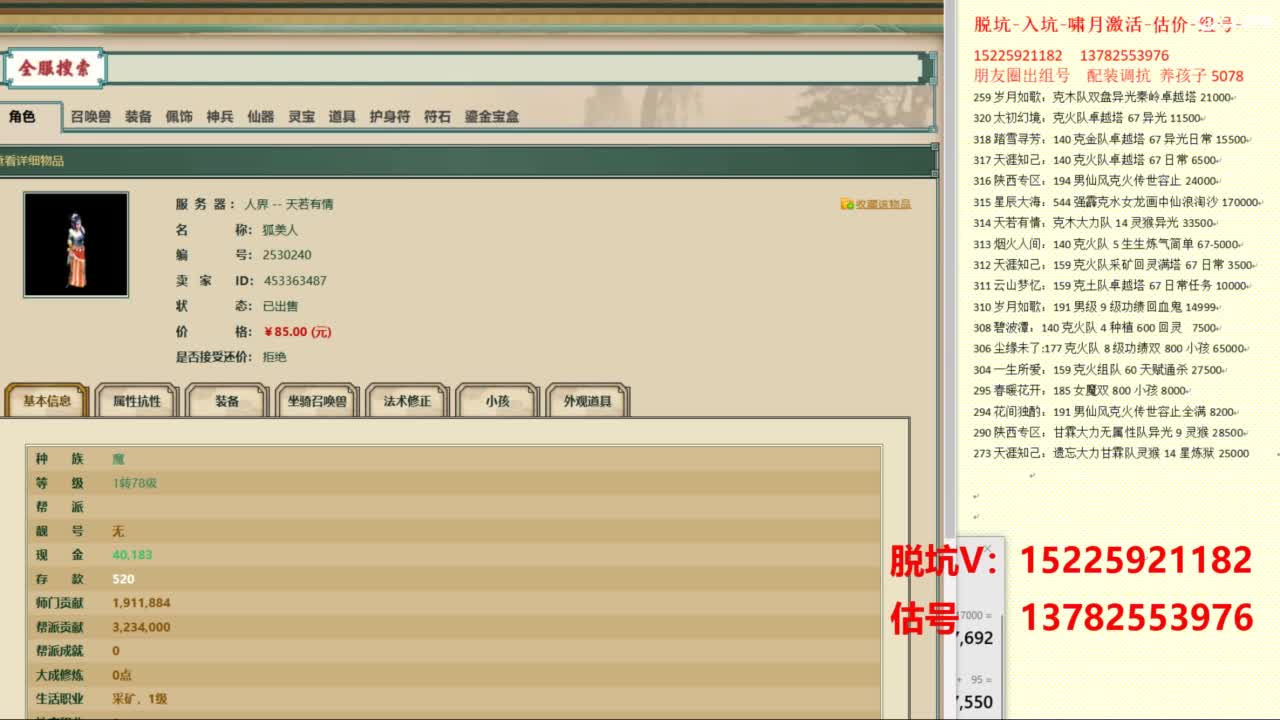Click the 收藏该物品 link text
The image size is (1280, 720).
click(883, 204)
